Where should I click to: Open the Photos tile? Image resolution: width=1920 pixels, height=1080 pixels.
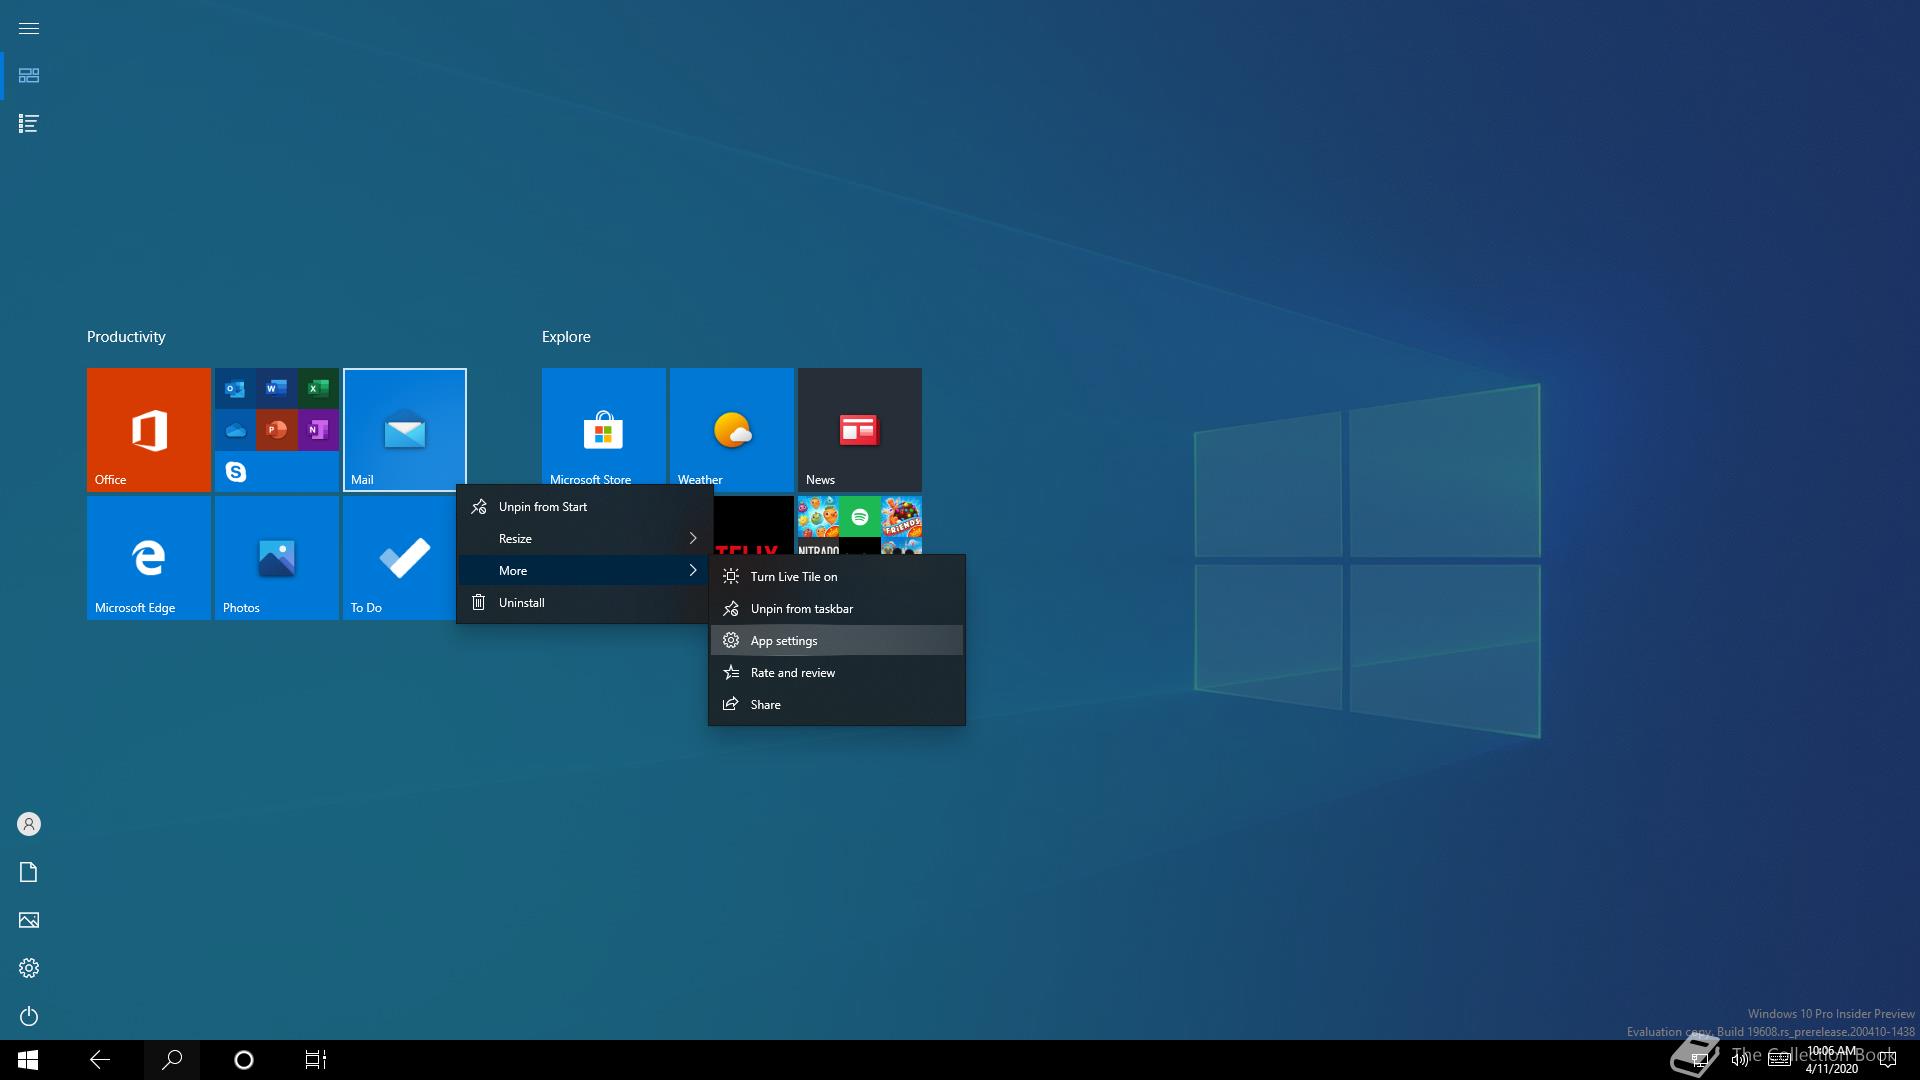(276, 557)
